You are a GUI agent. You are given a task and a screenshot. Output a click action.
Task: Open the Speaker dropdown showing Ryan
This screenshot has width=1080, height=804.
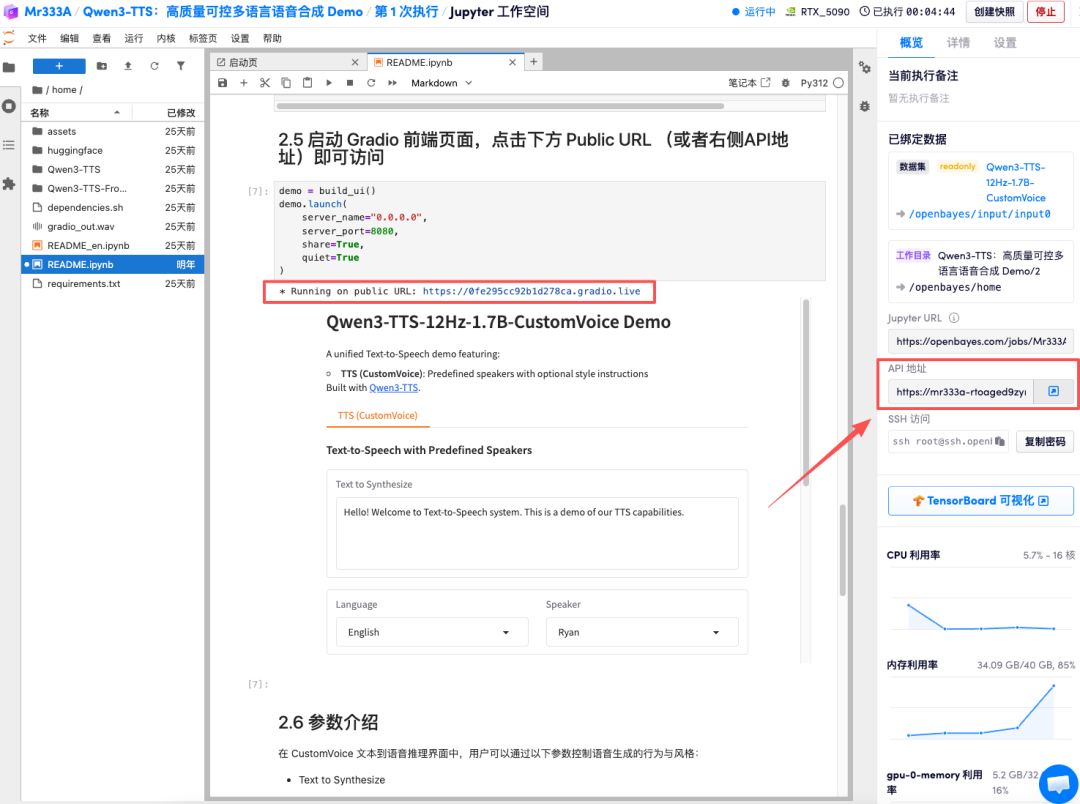point(642,632)
